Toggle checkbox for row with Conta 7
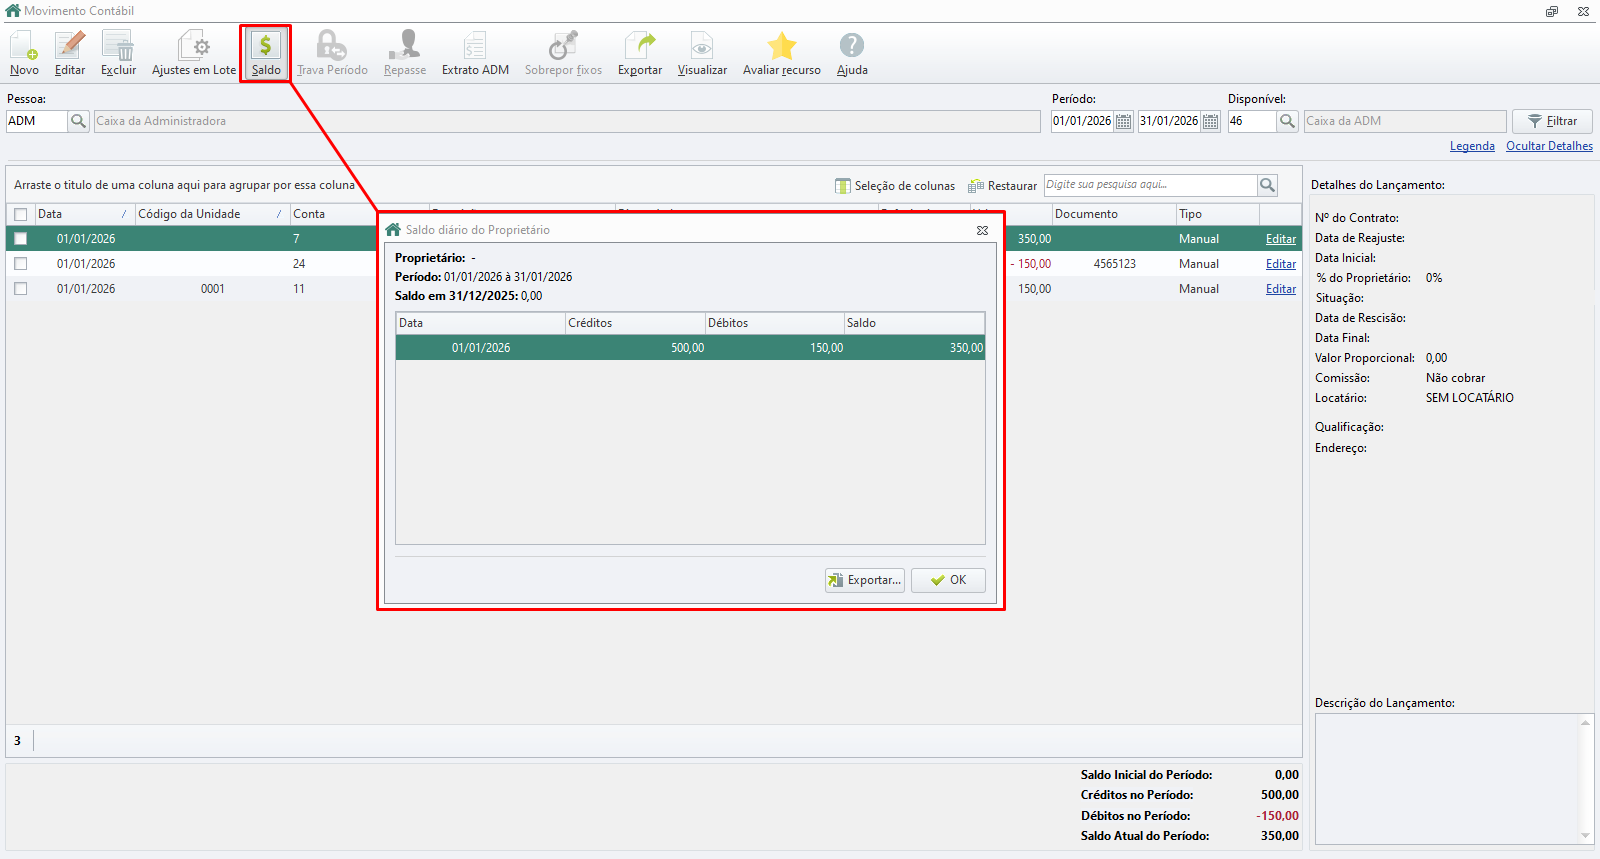The image size is (1600, 859). [x=21, y=239]
